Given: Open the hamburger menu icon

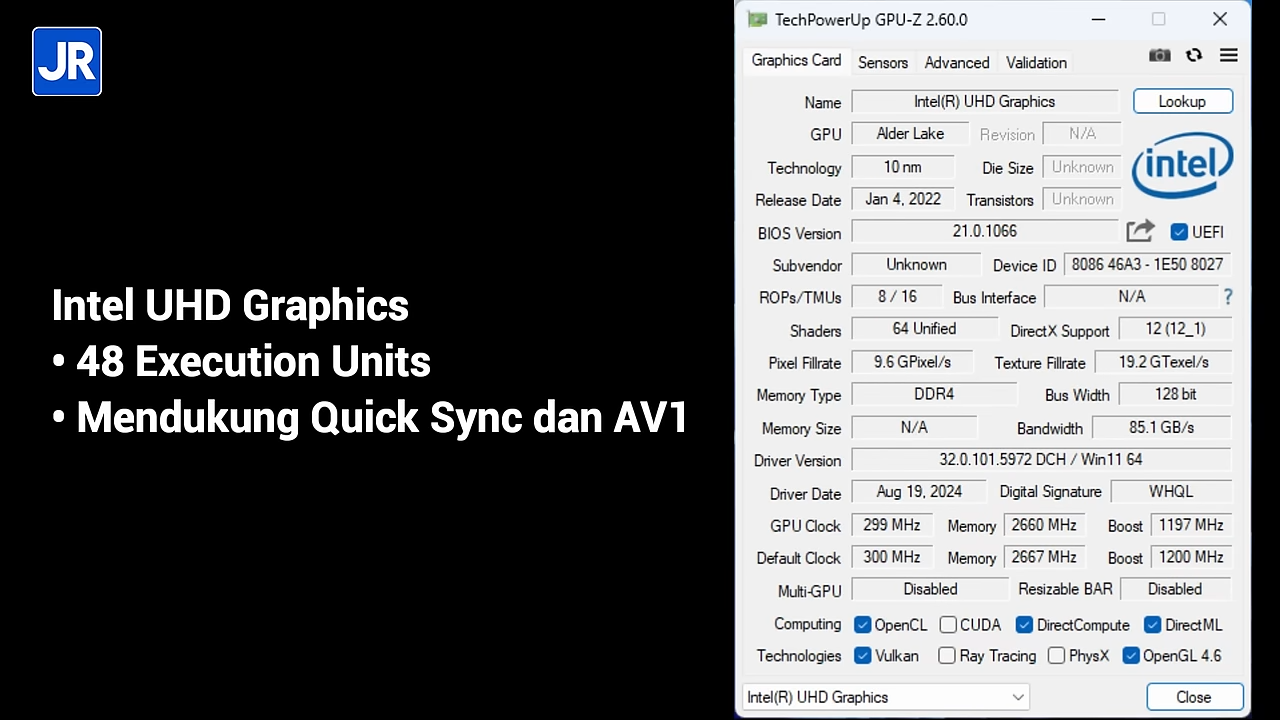Looking at the screenshot, I should pyautogui.click(x=1228, y=56).
